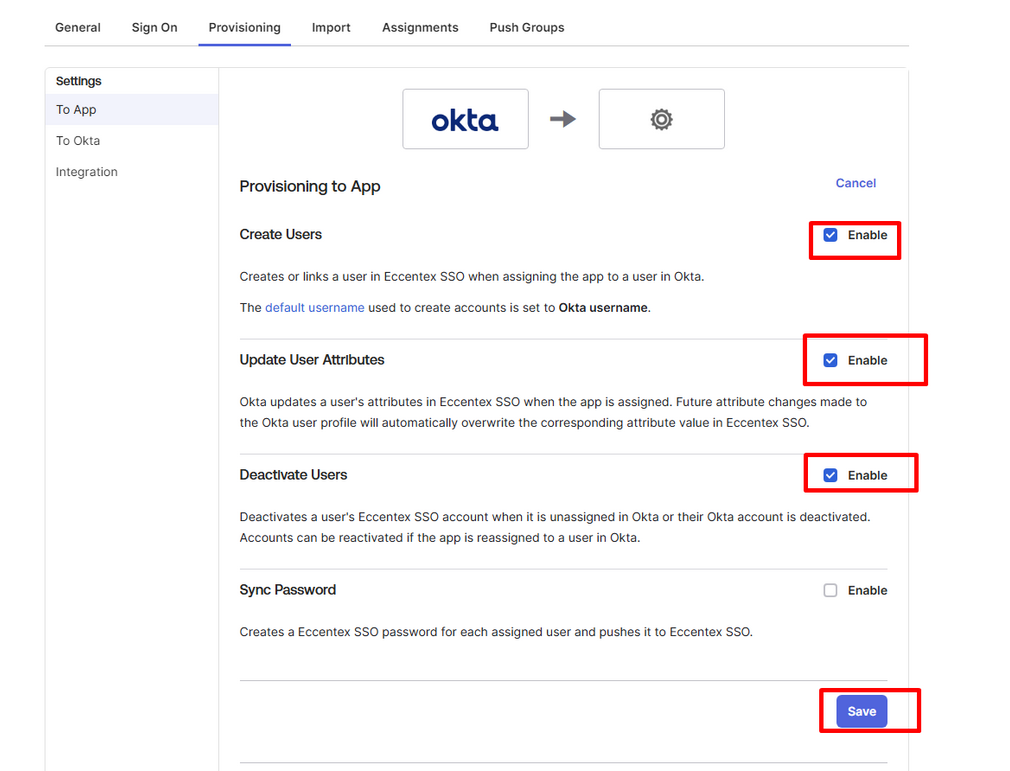Click the bold Okta username text

coord(603,308)
